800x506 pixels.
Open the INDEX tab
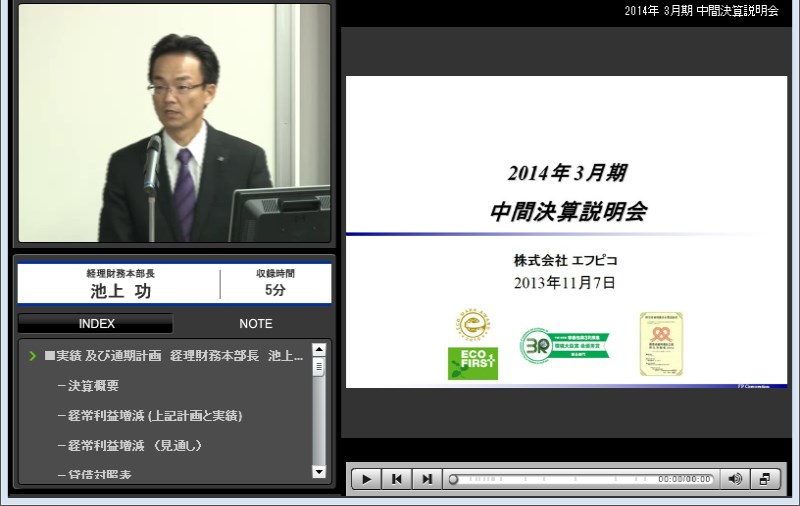coord(96,323)
